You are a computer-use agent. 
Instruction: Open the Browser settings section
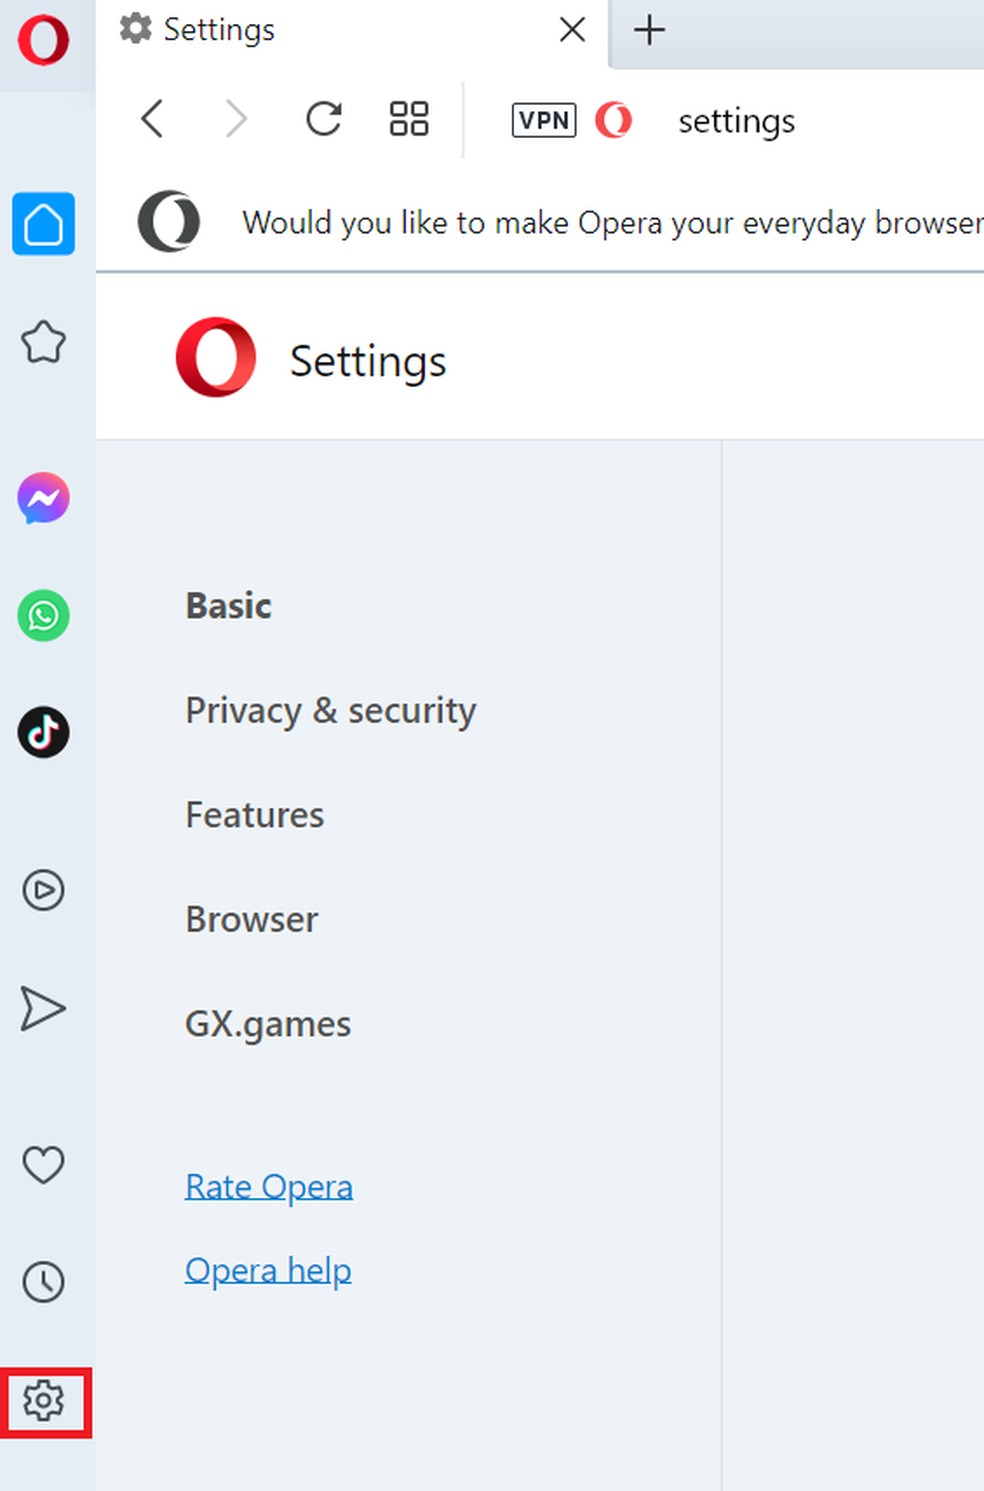click(x=251, y=919)
